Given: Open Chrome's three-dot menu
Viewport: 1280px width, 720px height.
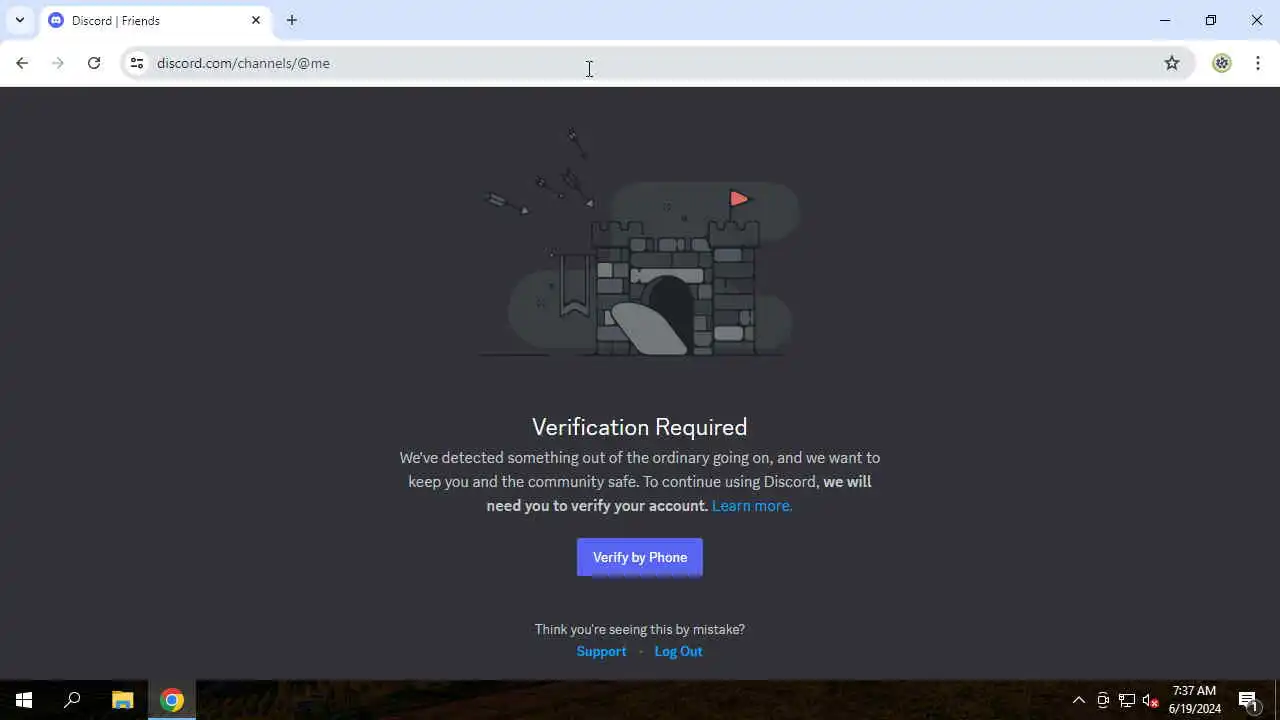Looking at the screenshot, I should click(x=1258, y=63).
